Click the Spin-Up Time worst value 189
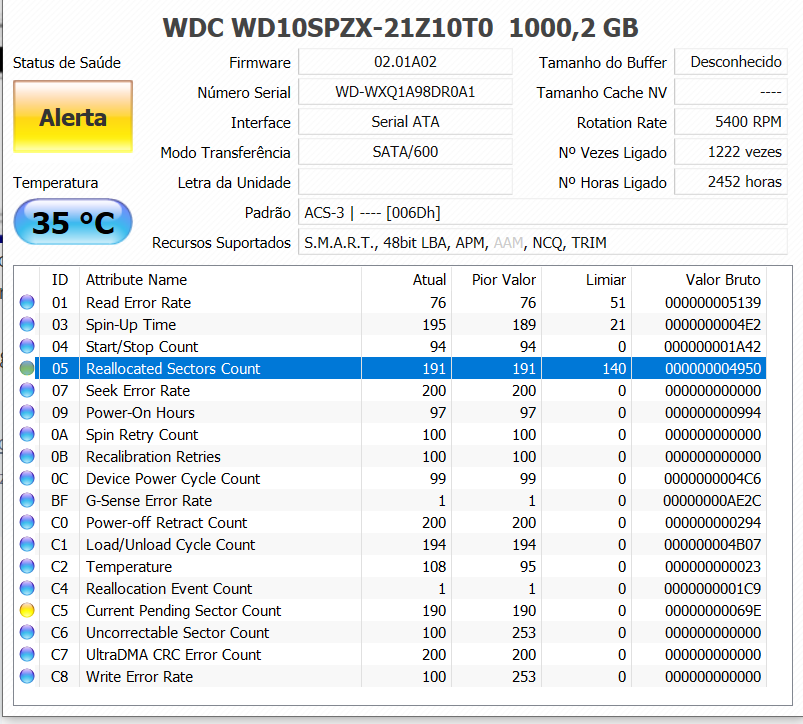The height and width of the screenshot is (724, 803). click(524, 325)
